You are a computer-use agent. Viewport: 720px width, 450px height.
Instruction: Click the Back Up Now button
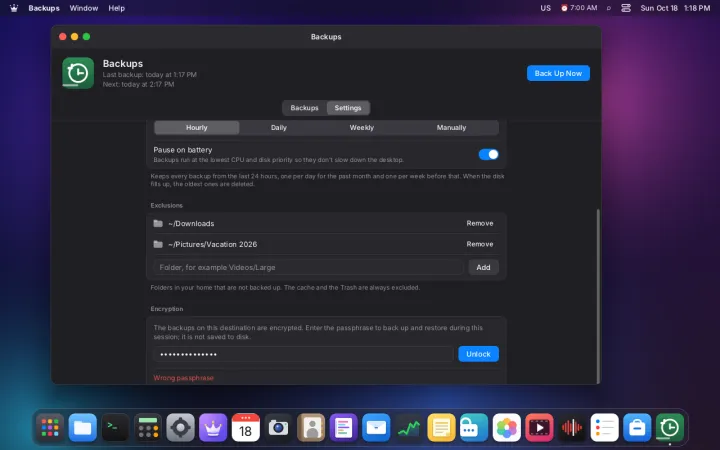pyautogui.click(x=558, y=73)
